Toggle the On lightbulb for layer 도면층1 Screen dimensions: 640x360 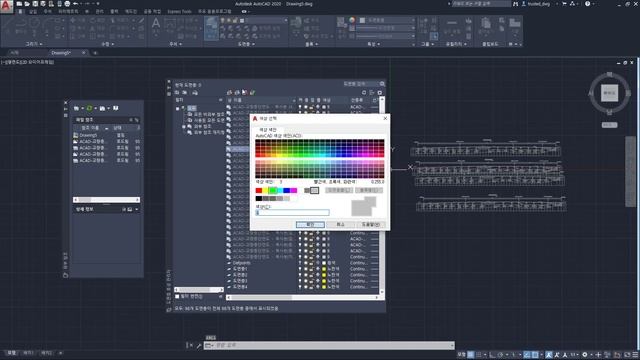(300, 269)
